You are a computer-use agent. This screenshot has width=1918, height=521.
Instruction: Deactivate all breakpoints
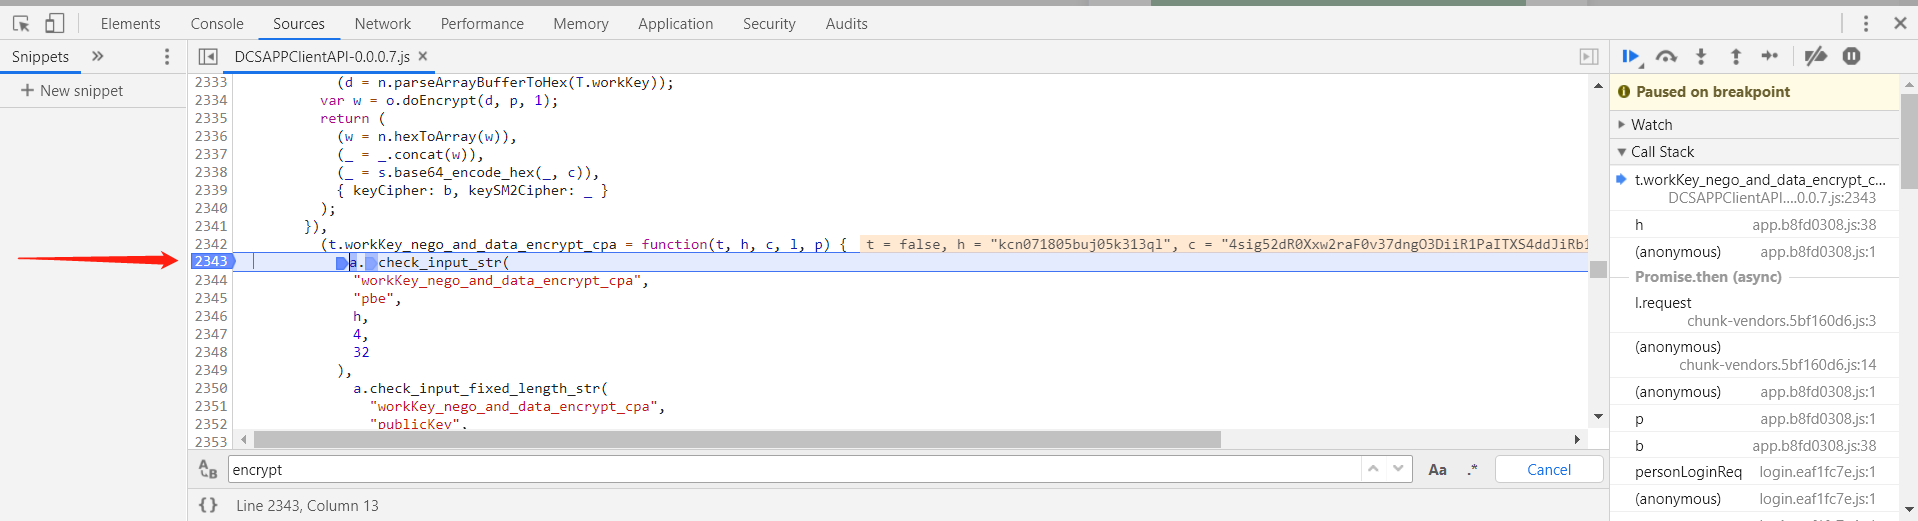point(1816,57)
